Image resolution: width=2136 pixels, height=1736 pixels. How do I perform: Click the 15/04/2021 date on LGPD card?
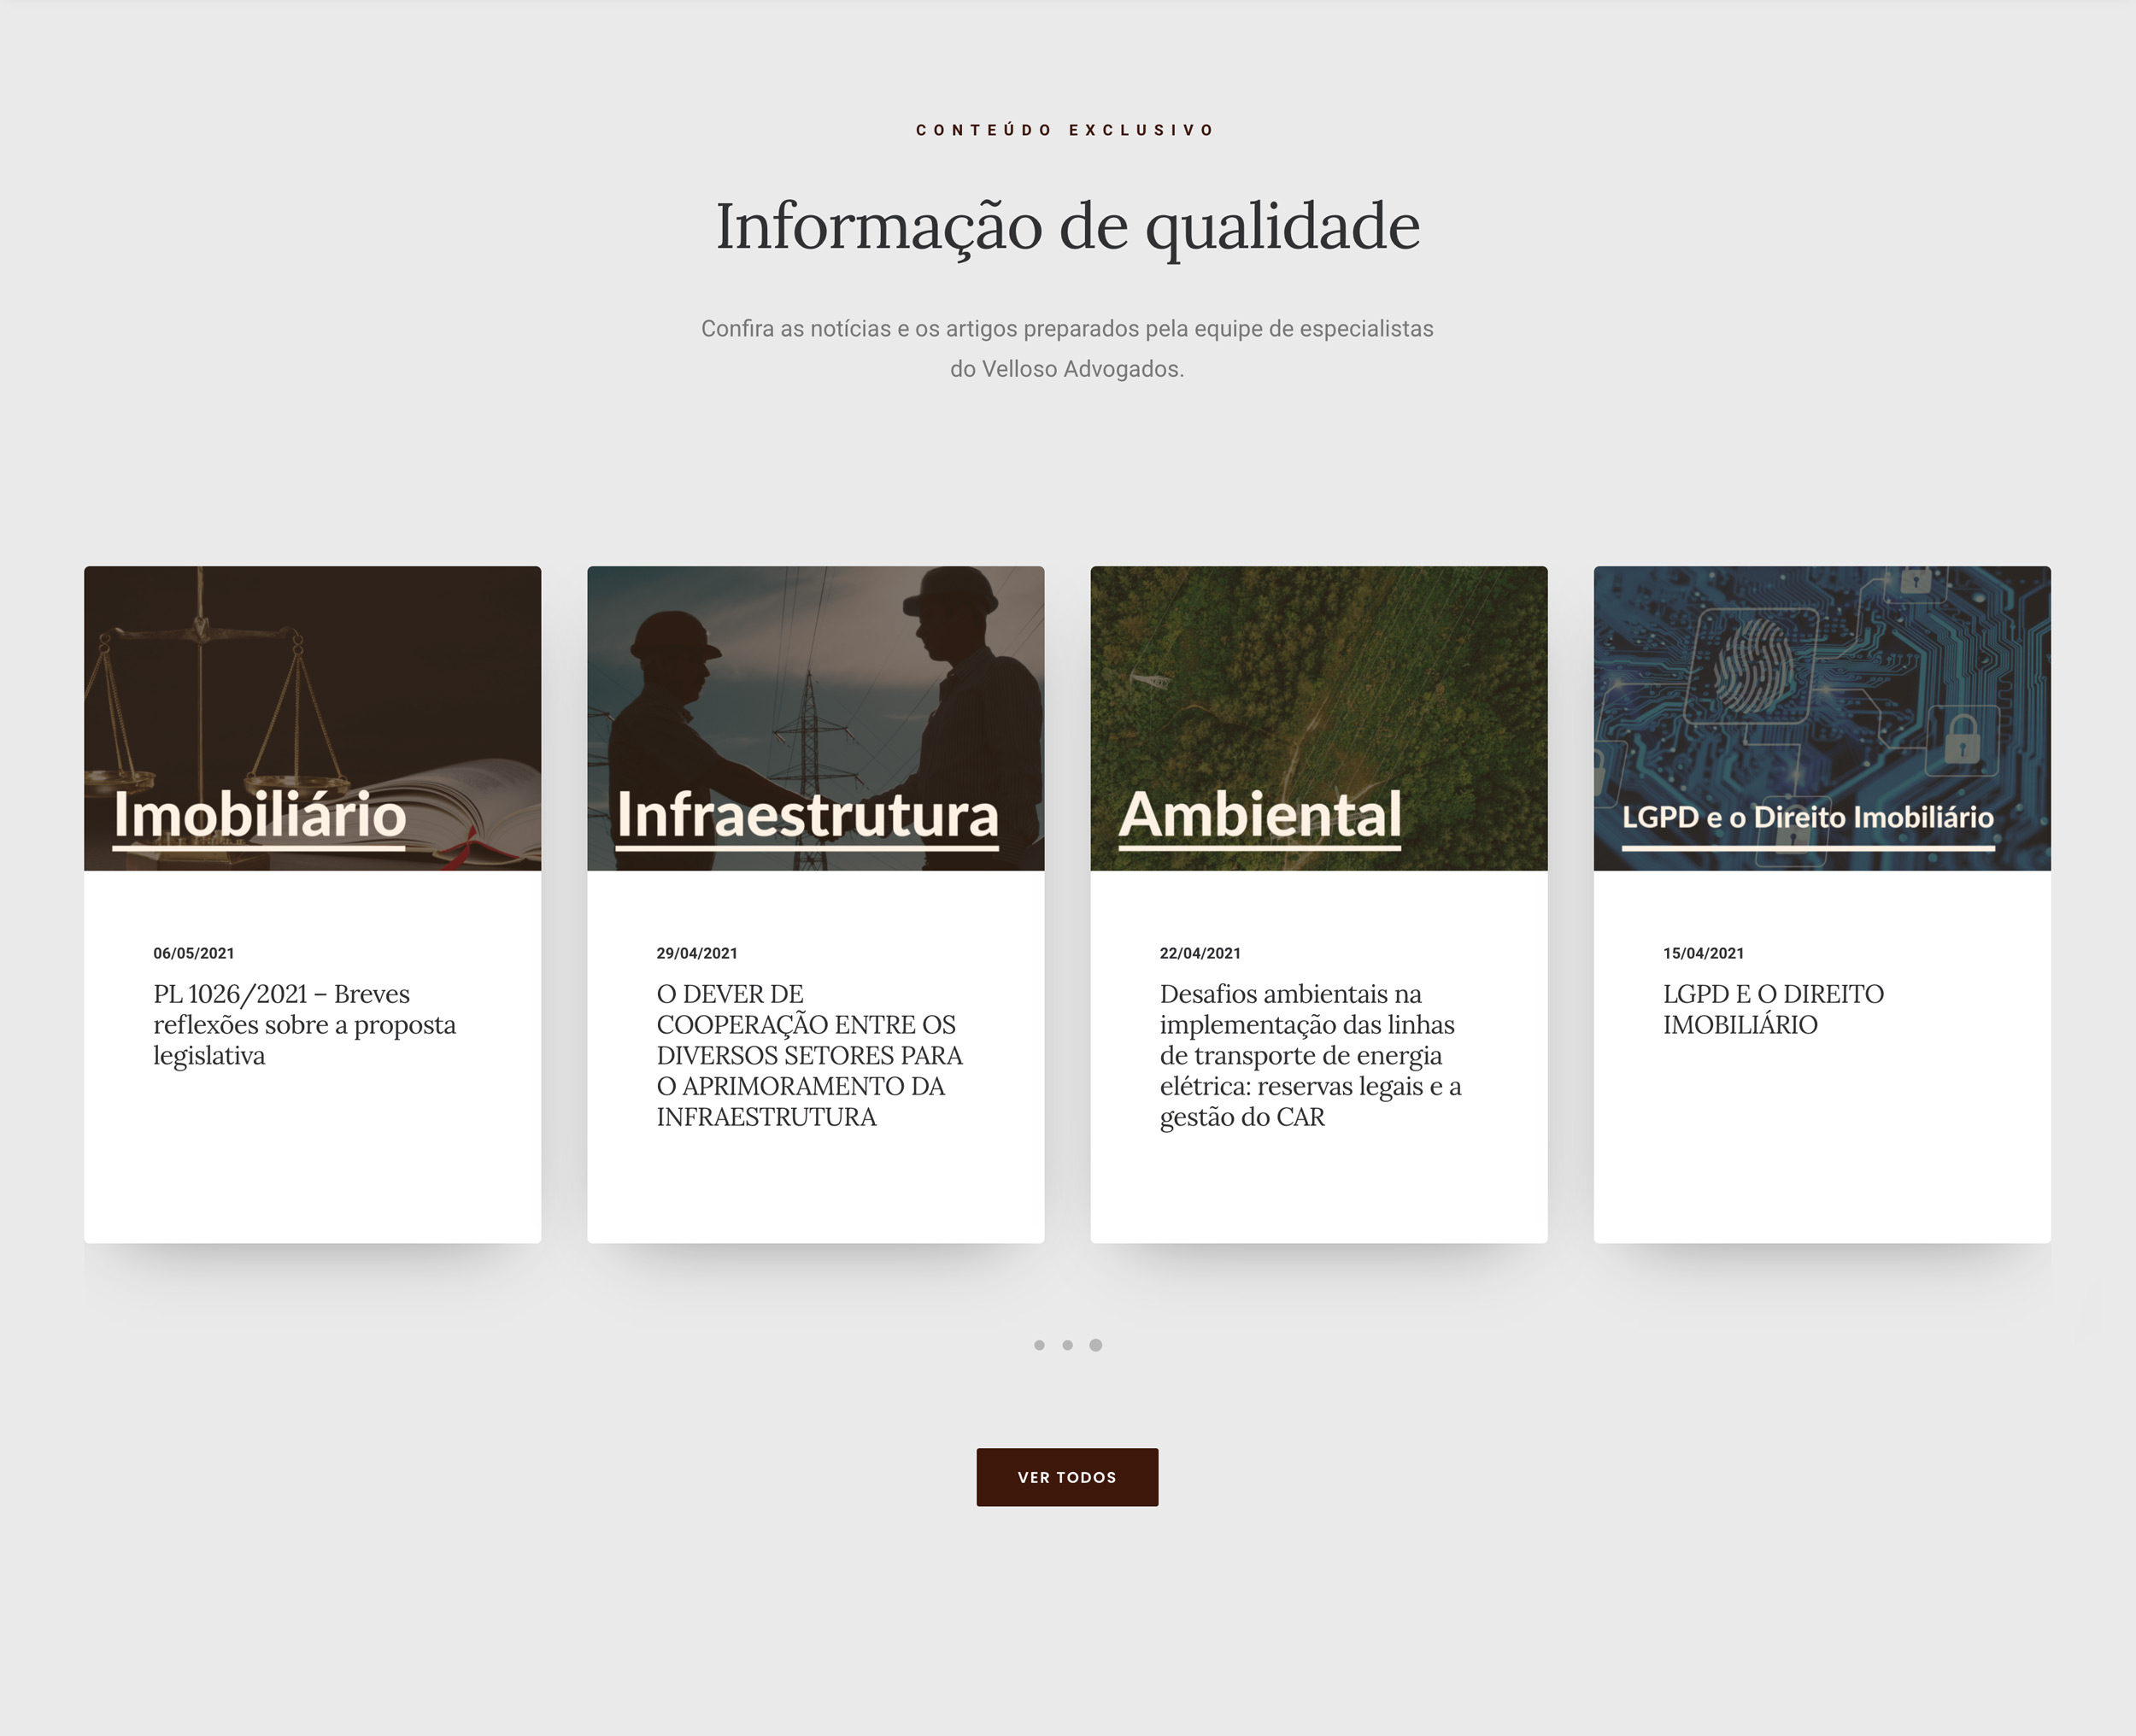tap(1703, 953)
